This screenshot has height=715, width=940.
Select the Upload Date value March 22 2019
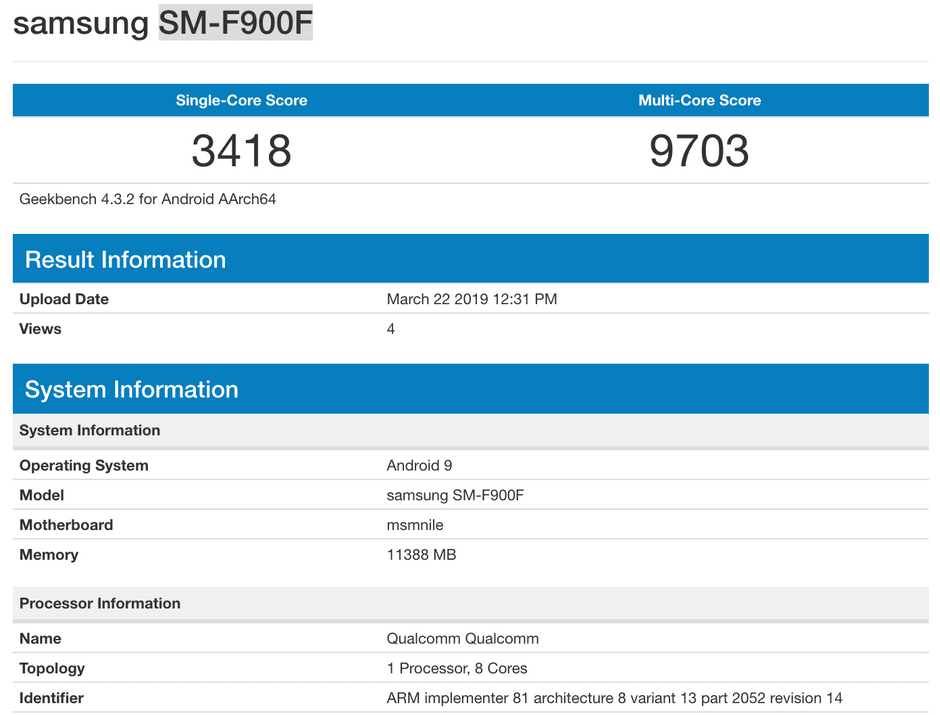pos(472,298)
